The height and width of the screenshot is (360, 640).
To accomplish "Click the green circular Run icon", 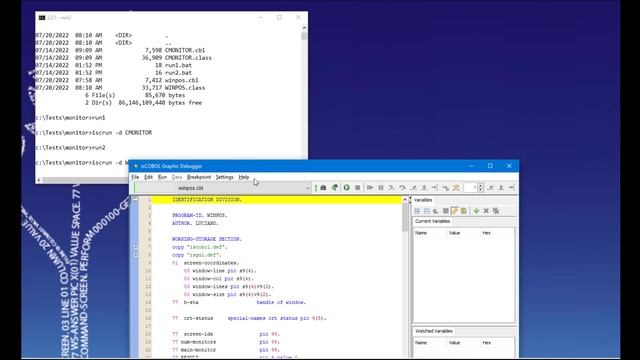I will point(346,188).
